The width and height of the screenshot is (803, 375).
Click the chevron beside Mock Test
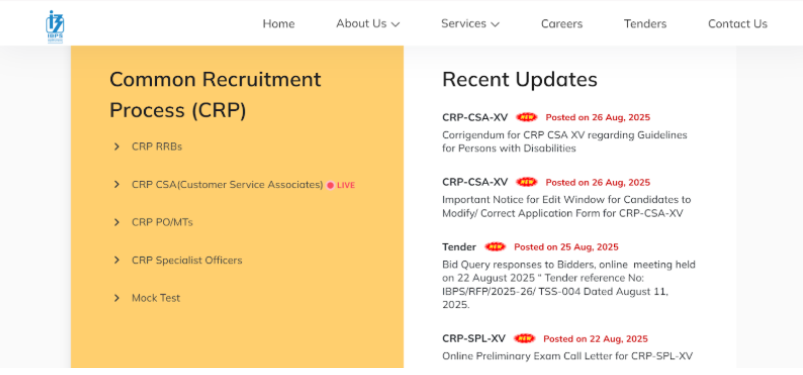pos(117,298)
